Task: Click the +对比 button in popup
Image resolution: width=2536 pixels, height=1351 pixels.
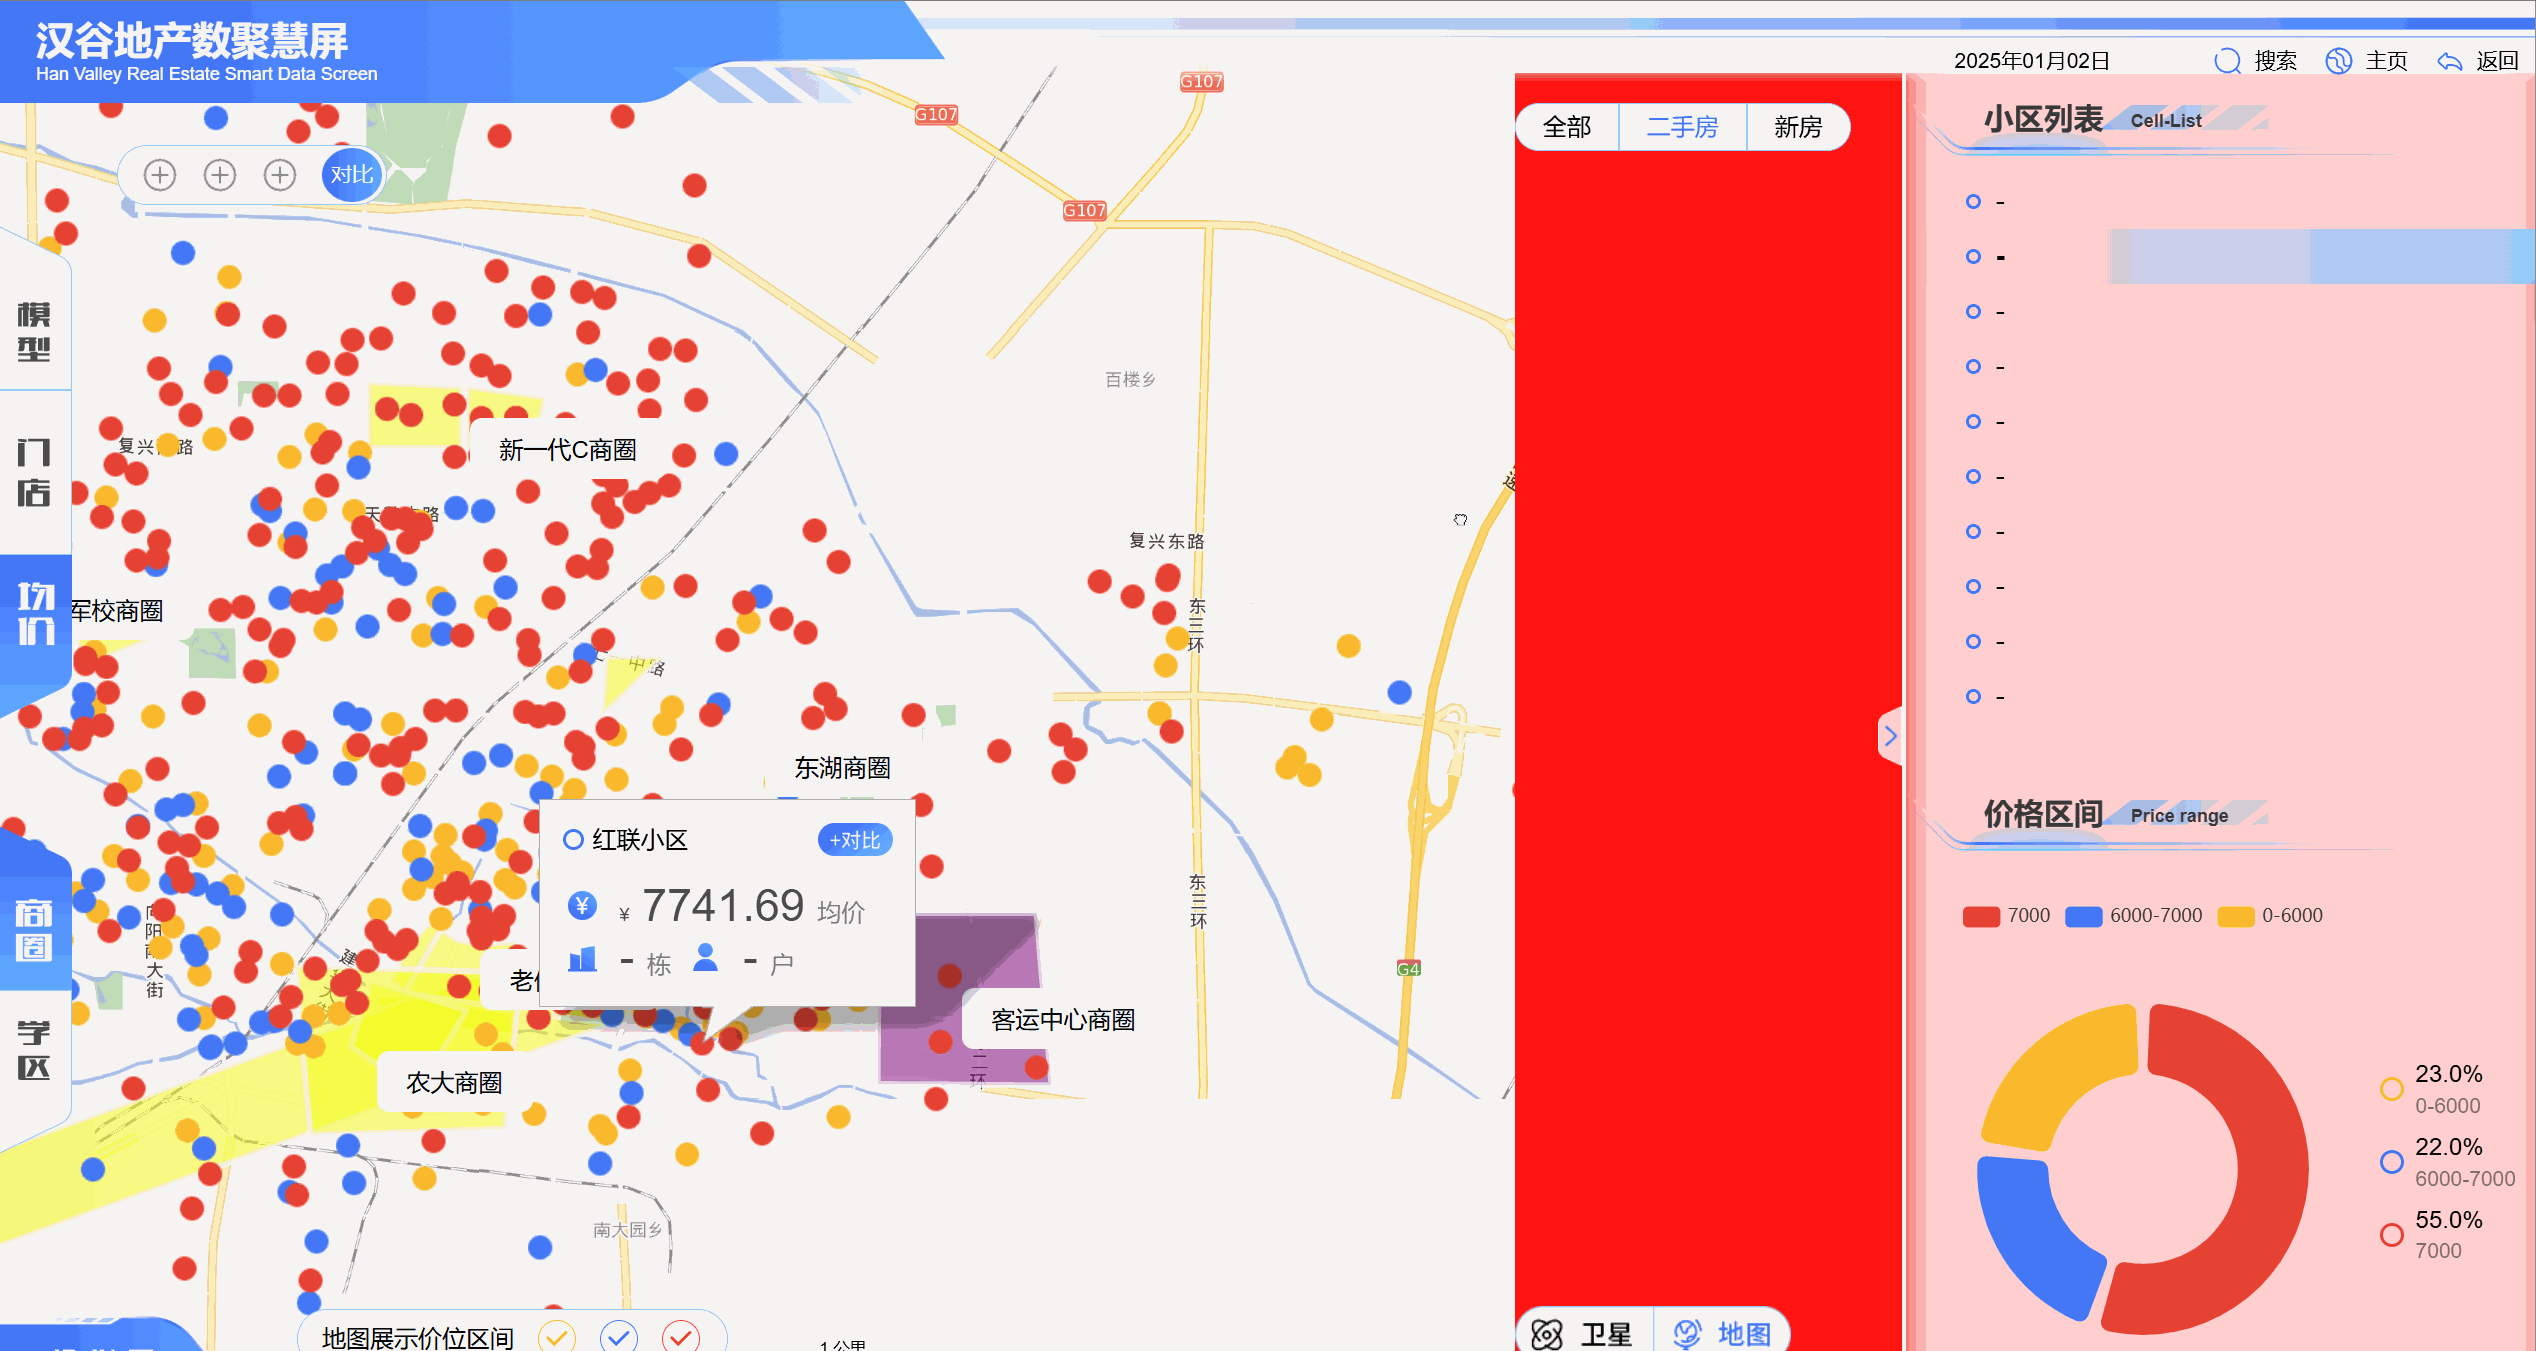Action: 855,840
